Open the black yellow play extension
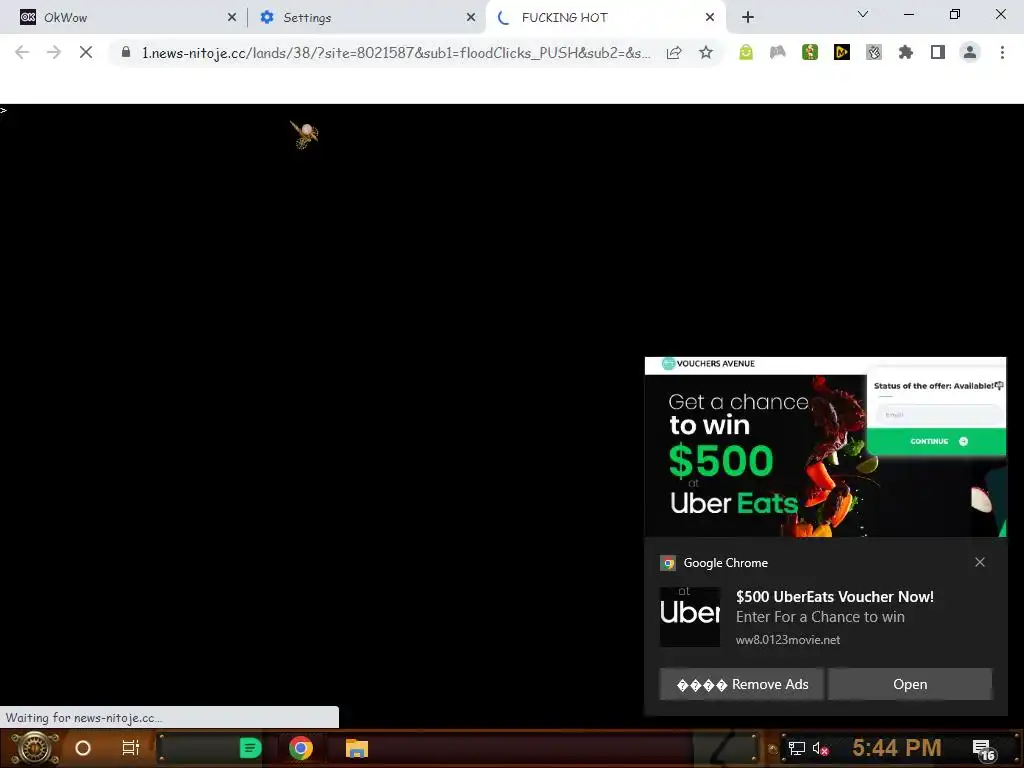 click(x=842, y=52)
